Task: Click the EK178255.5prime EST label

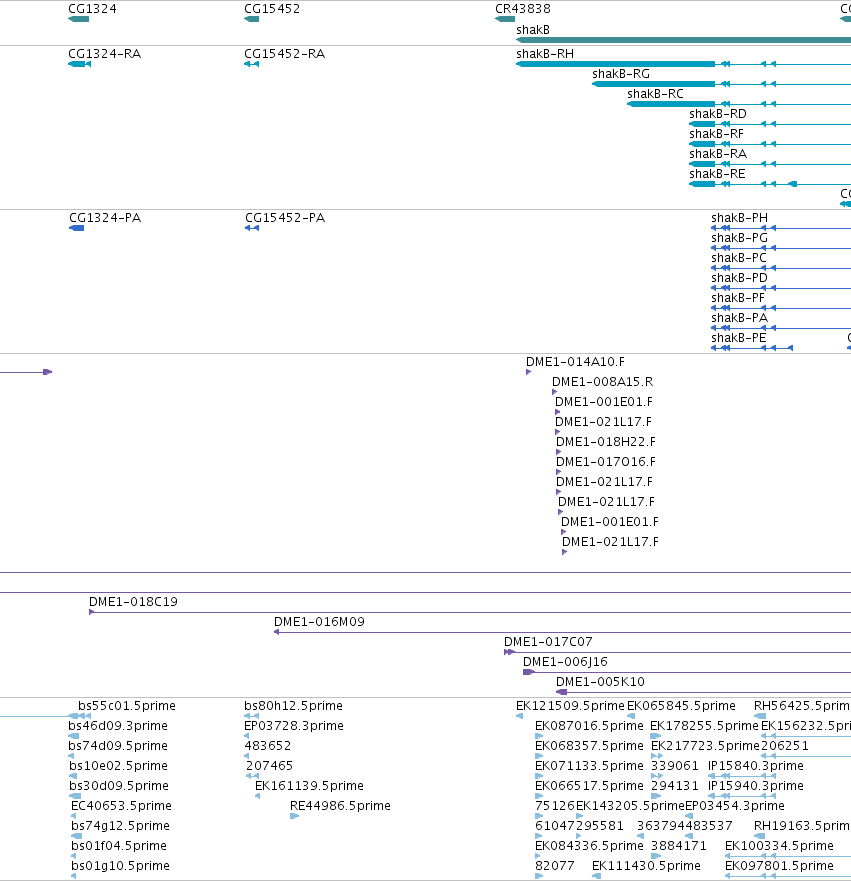Action: [704, 726]
